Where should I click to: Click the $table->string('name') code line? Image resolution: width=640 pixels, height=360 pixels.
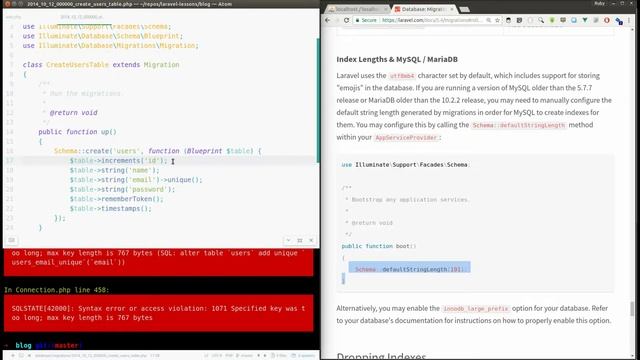(114, 170)
